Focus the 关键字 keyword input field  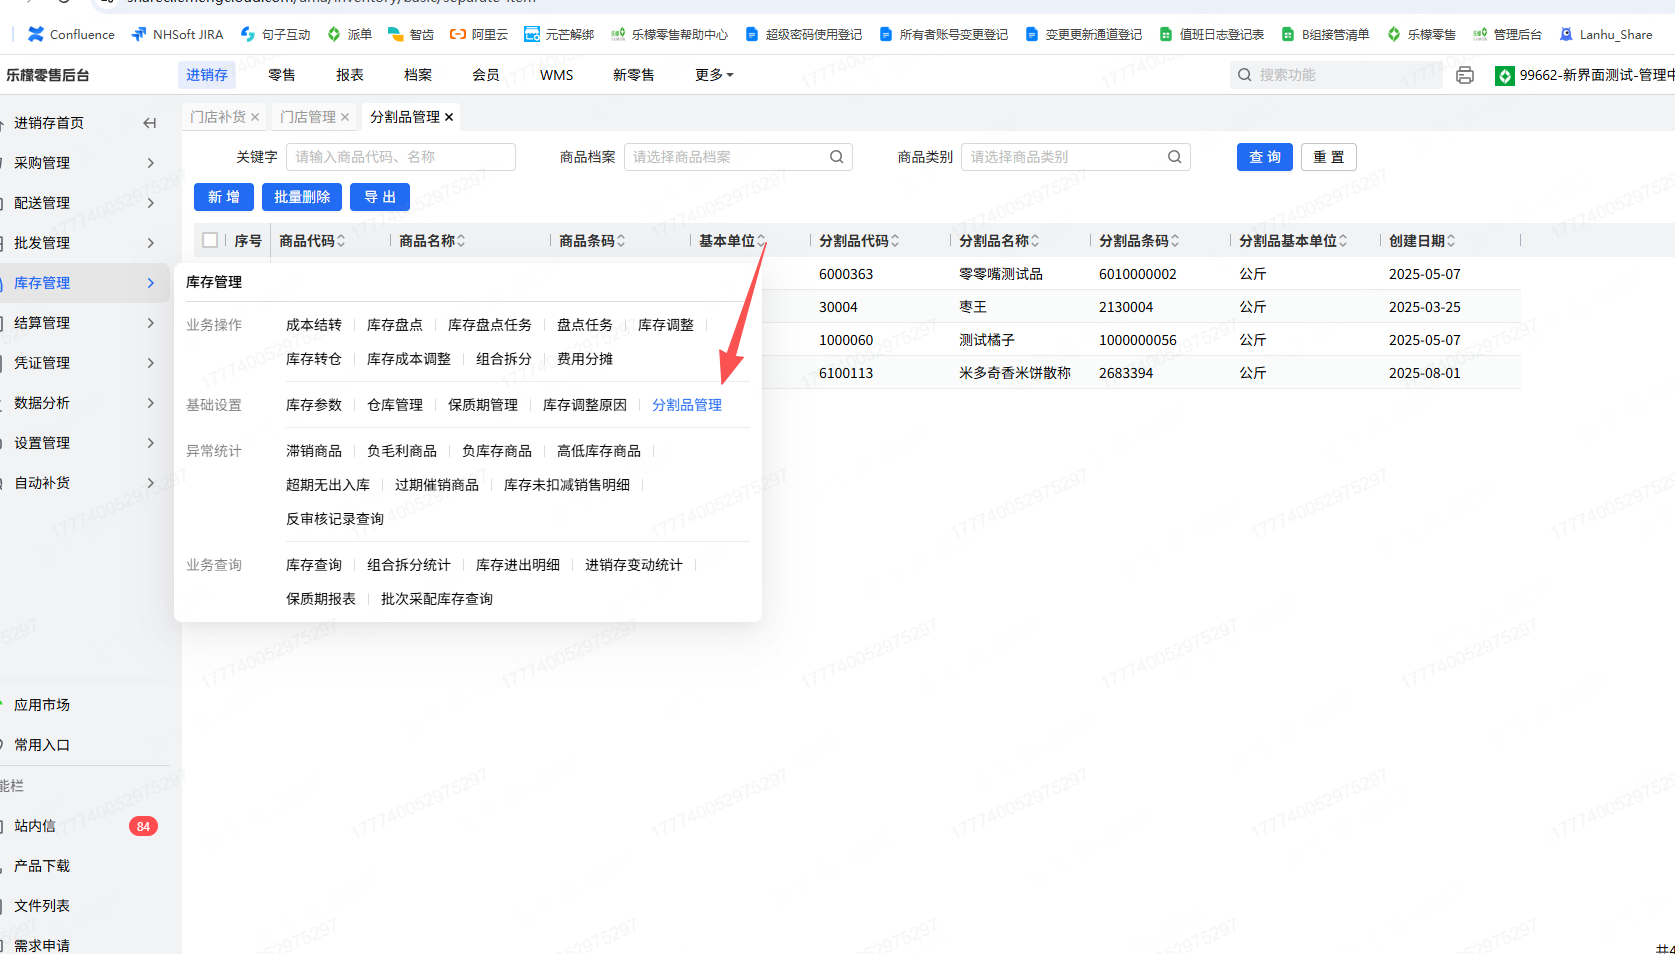(401, 157)
